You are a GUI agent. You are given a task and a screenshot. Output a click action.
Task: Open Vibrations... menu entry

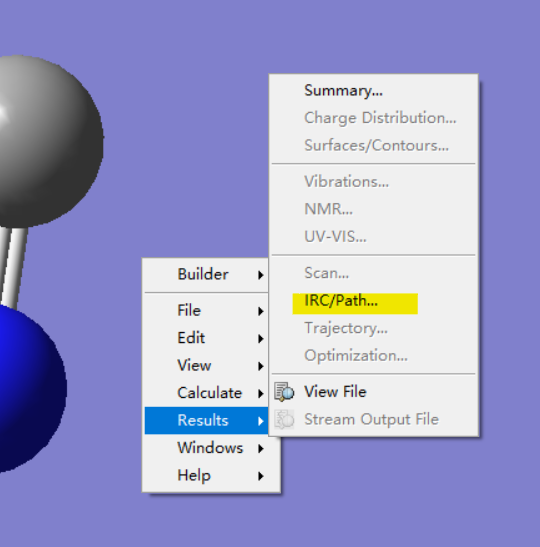374,181
